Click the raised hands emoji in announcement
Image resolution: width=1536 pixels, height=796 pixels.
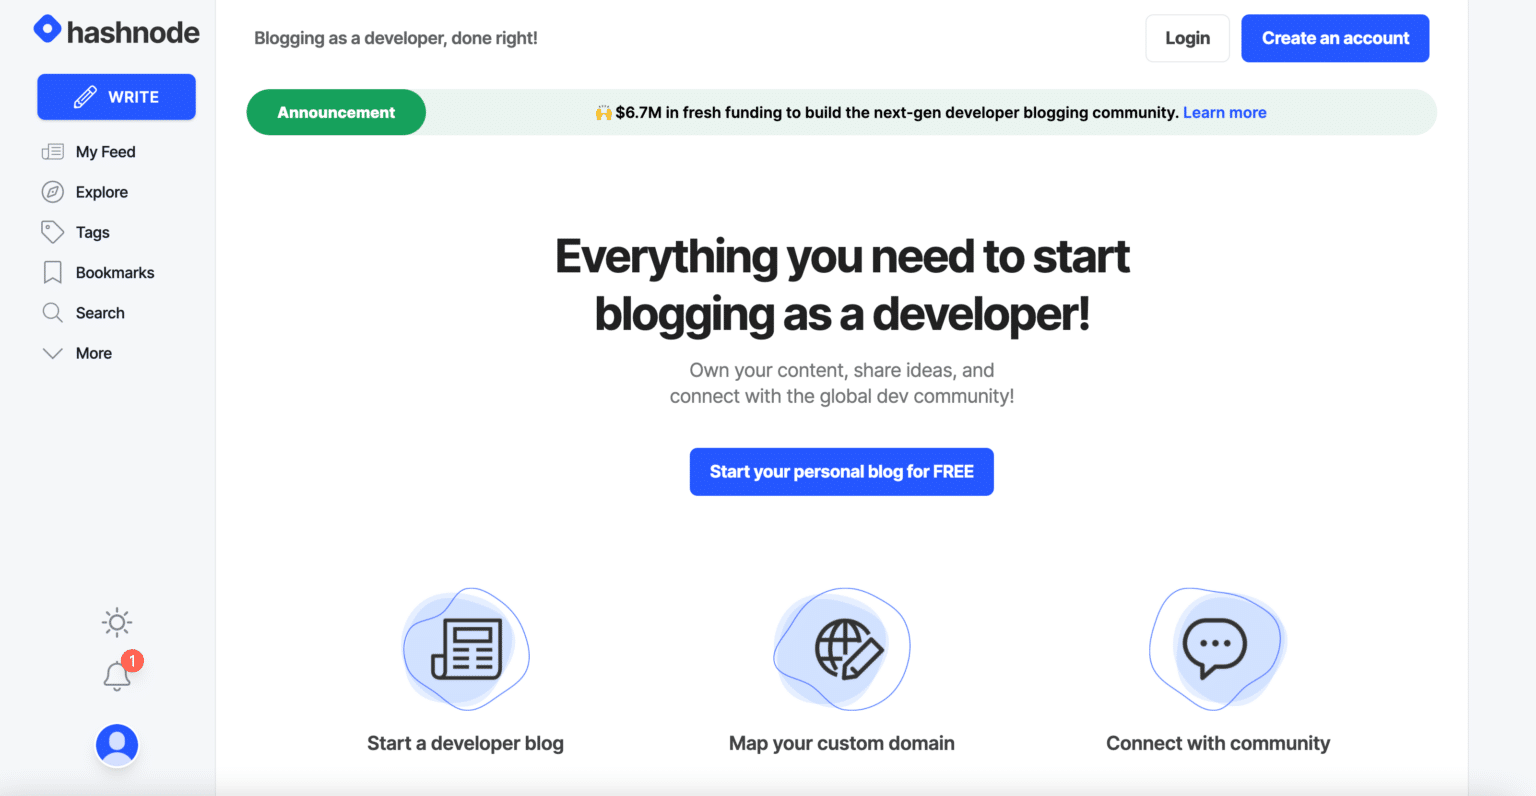pyautogui.click(x=603, y=112)
